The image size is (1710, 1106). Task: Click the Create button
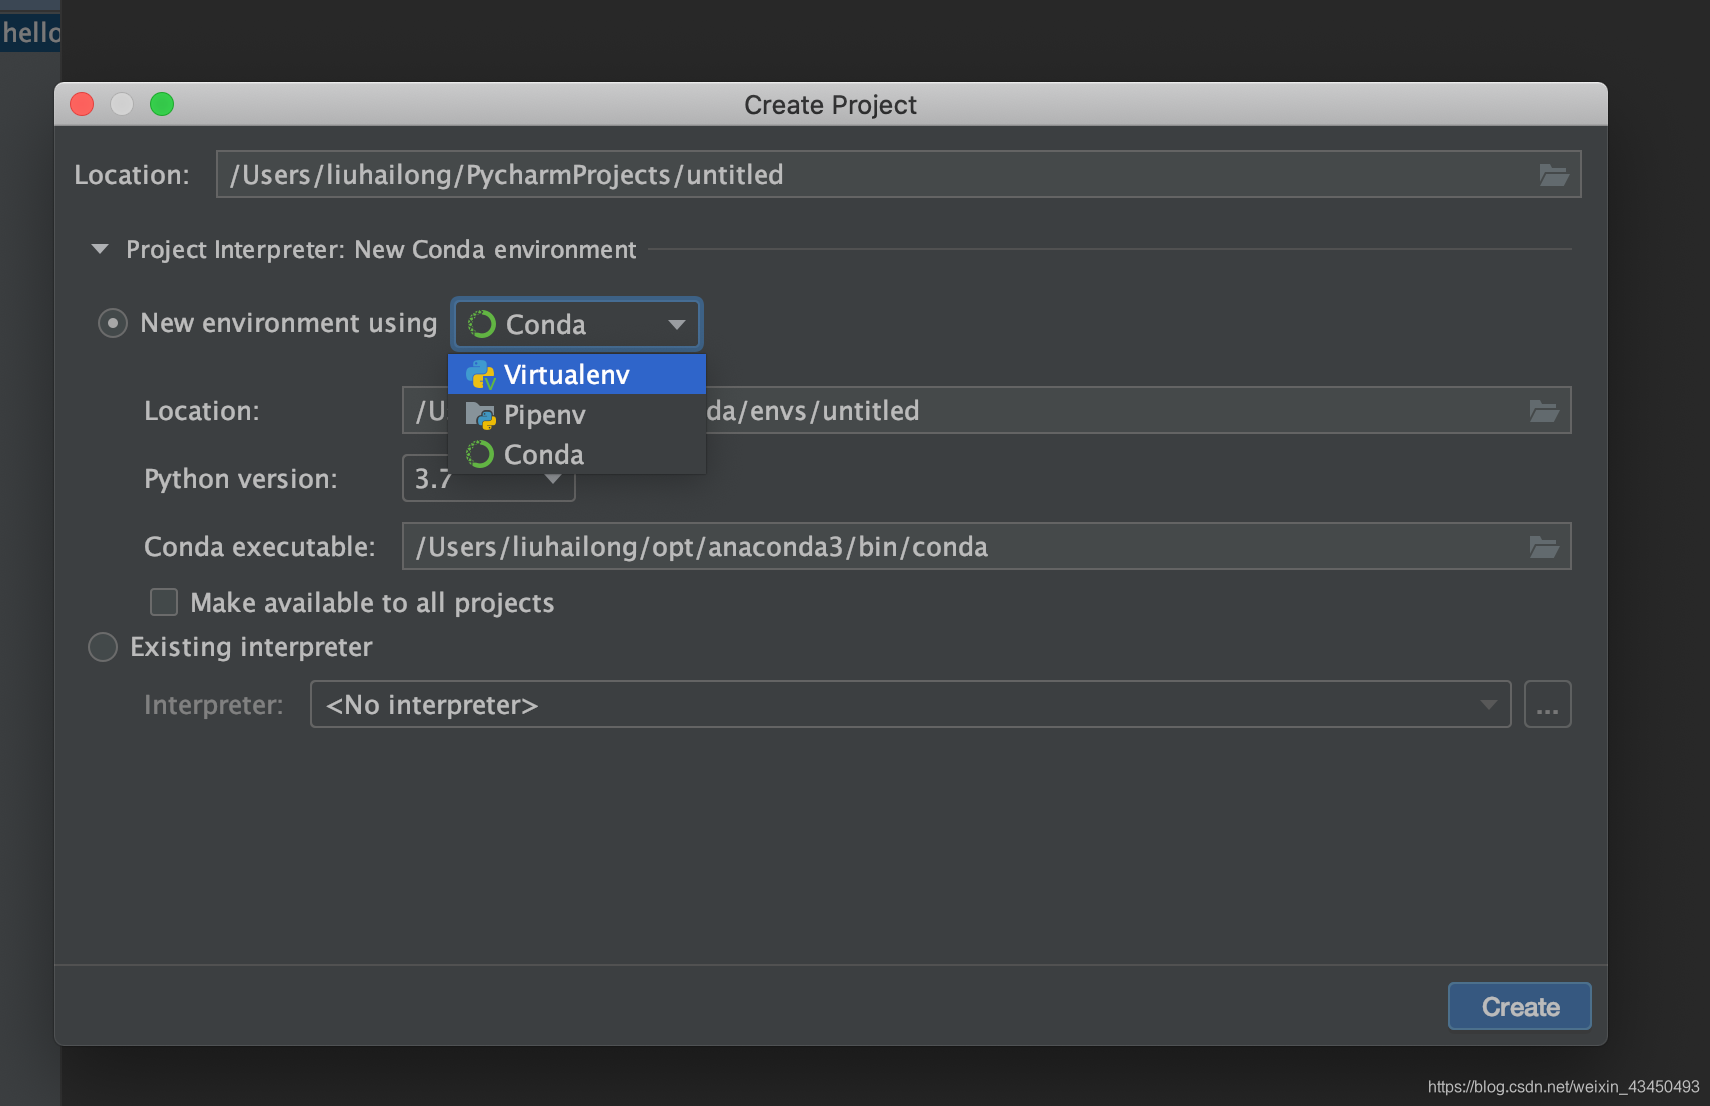(1519, 1007)
